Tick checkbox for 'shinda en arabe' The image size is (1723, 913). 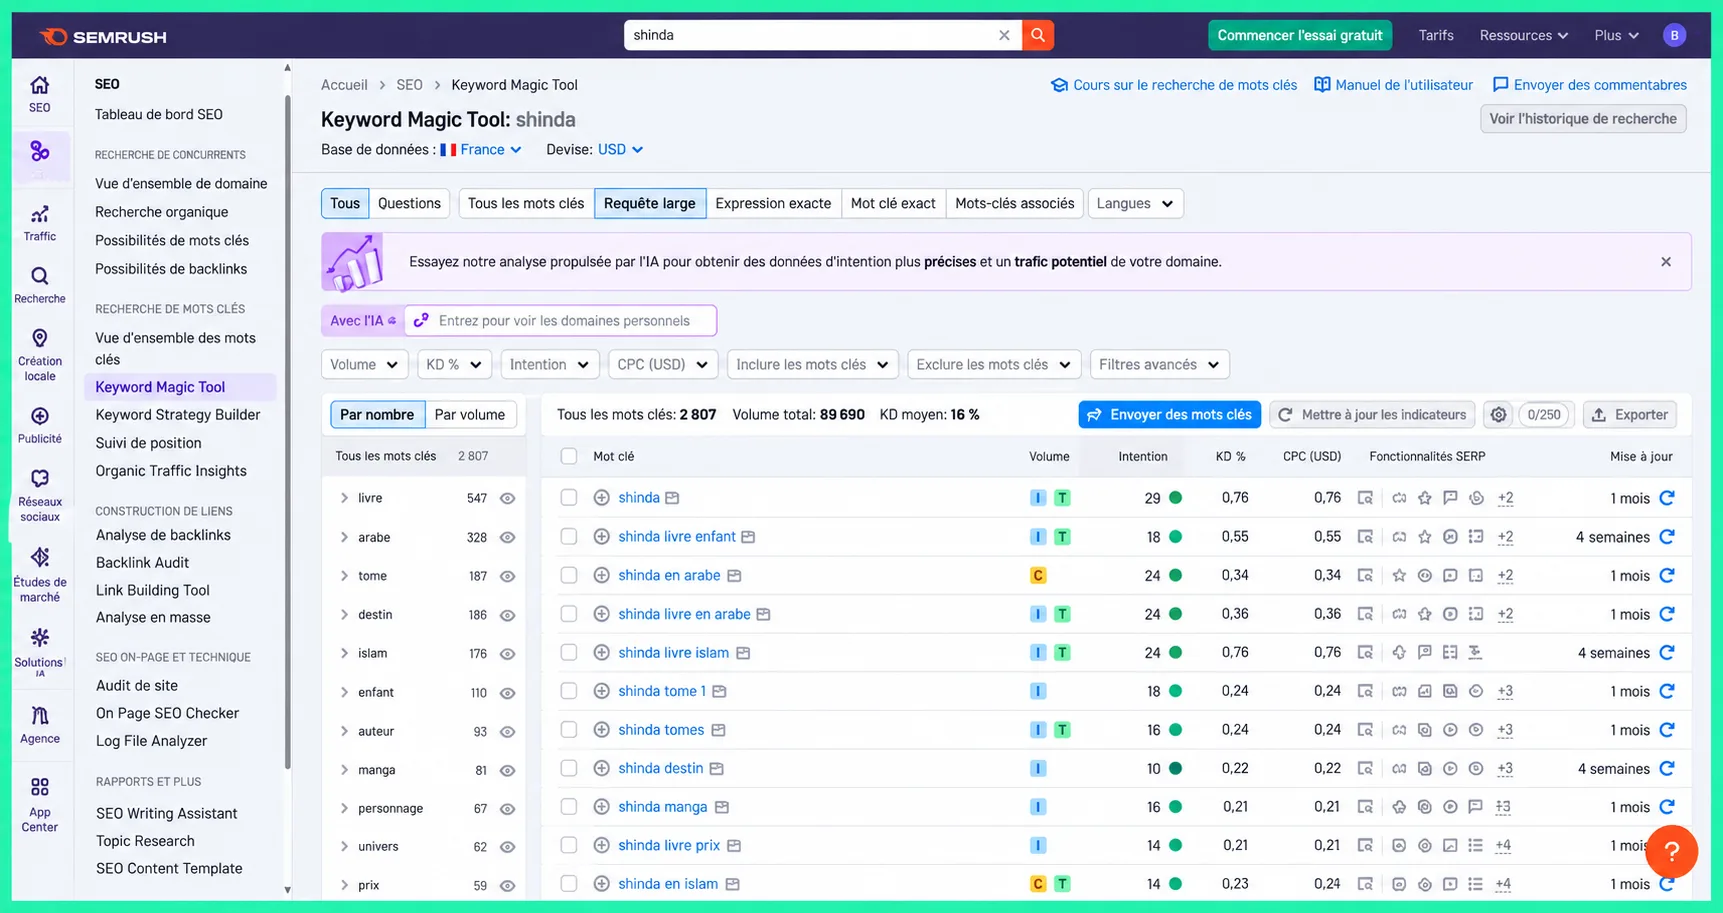pos(569,575)
